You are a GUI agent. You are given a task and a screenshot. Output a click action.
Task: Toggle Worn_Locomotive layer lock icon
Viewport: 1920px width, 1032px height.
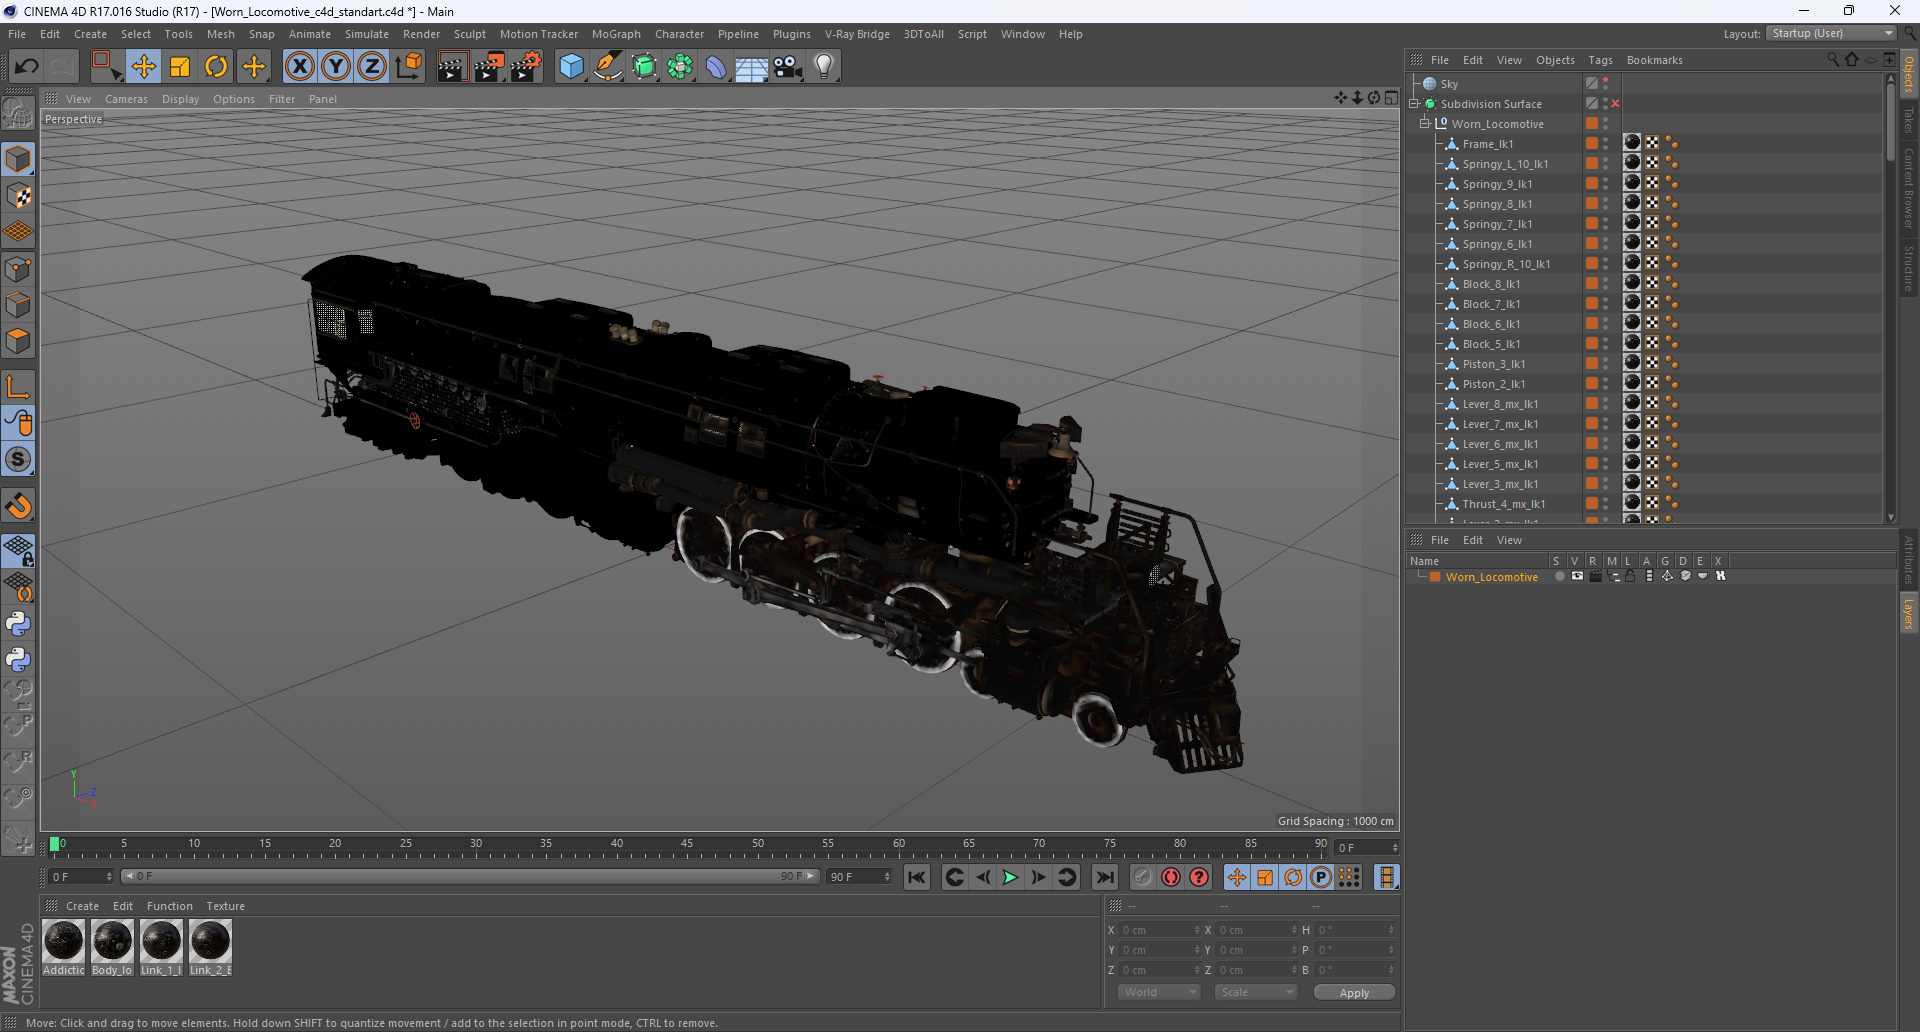coord(1630,576)
